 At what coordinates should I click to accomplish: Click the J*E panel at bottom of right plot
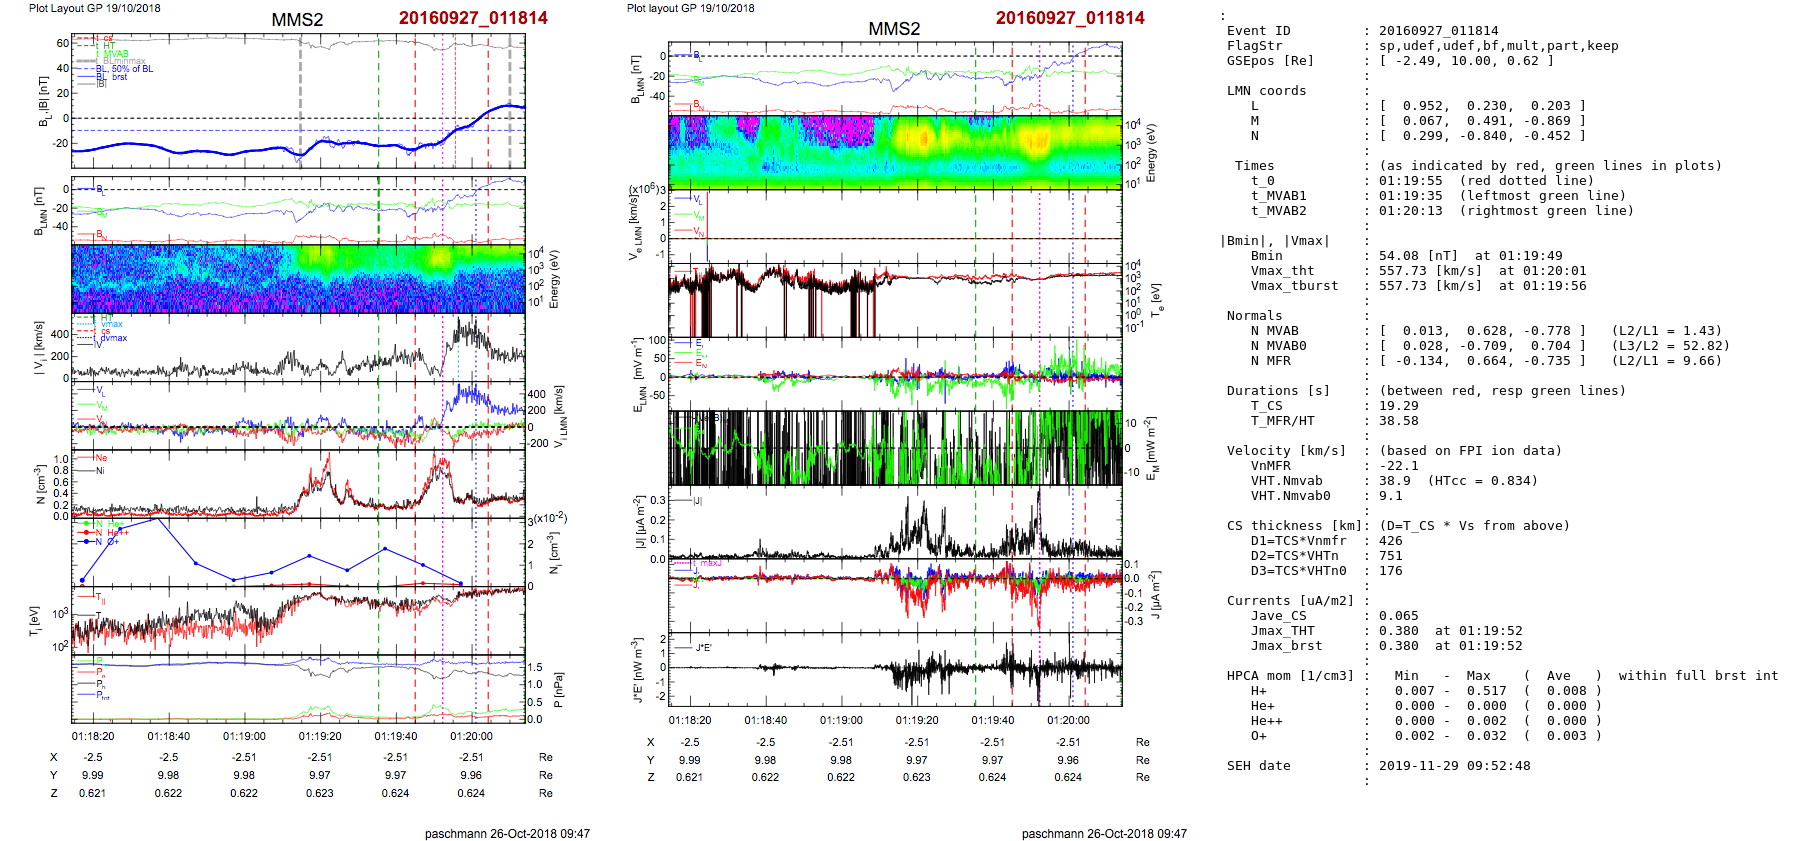click(895, 669)
